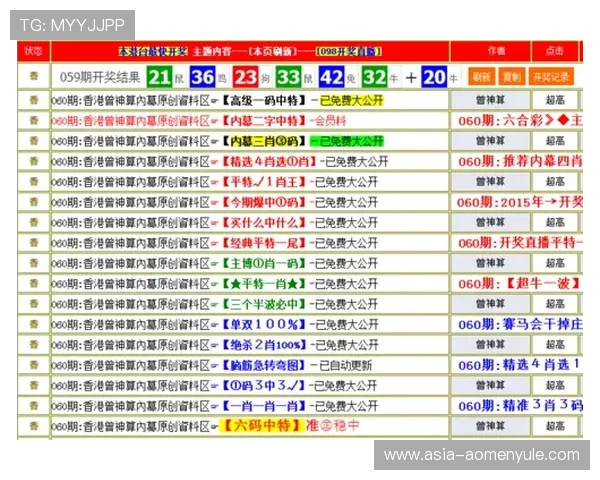Click 本港台最快开奖 header link

(x=153, y=51)
